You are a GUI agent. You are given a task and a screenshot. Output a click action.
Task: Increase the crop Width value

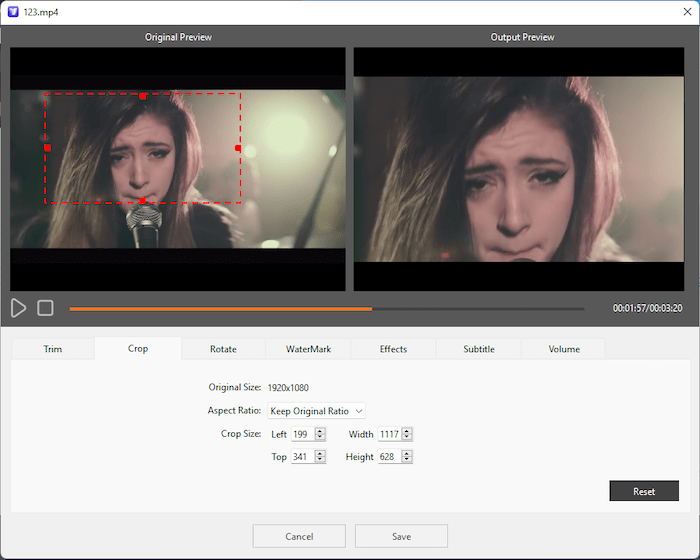(x=407, y=431)
